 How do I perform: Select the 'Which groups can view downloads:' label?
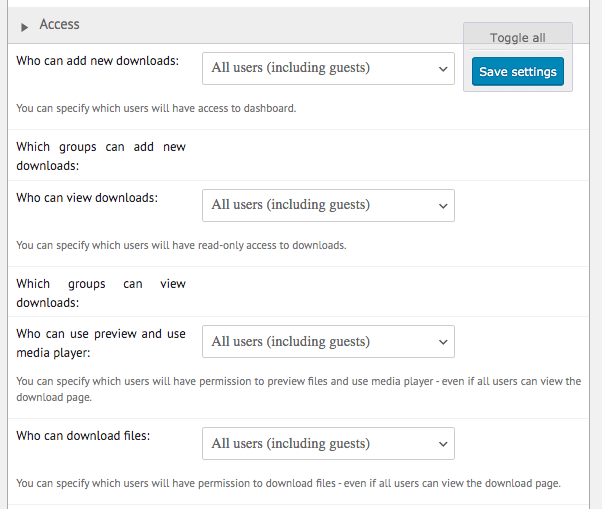click(x=101, y=292)
